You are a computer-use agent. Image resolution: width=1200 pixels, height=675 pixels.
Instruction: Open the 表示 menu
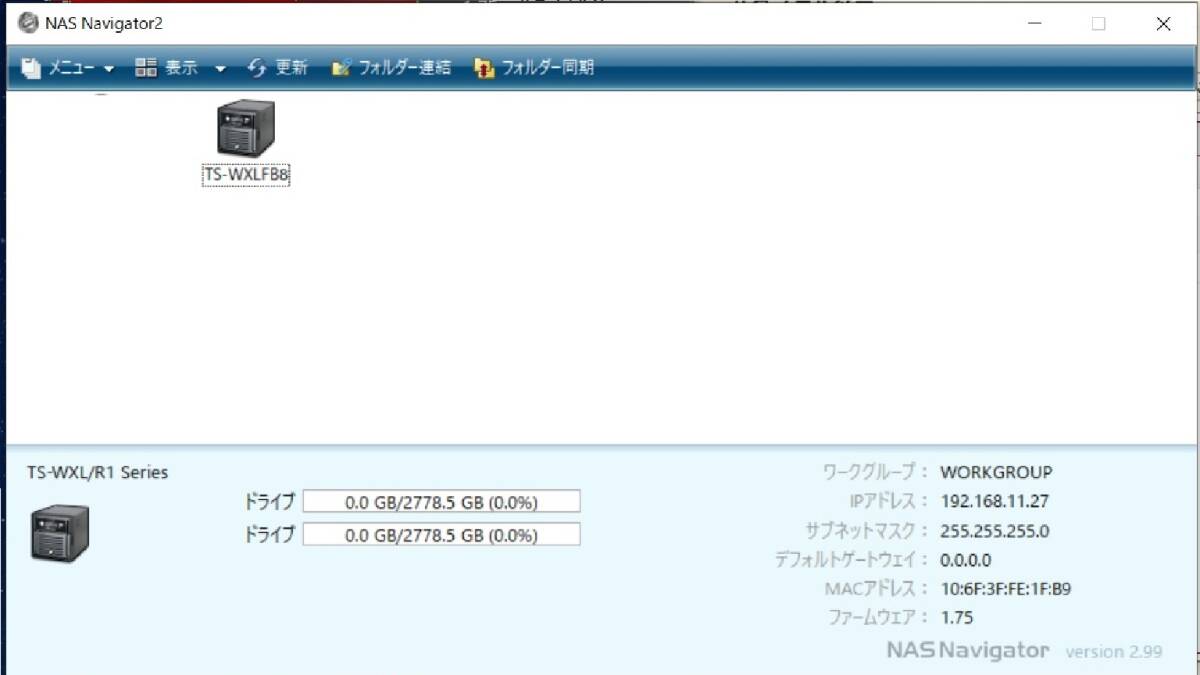pos(181,68)
